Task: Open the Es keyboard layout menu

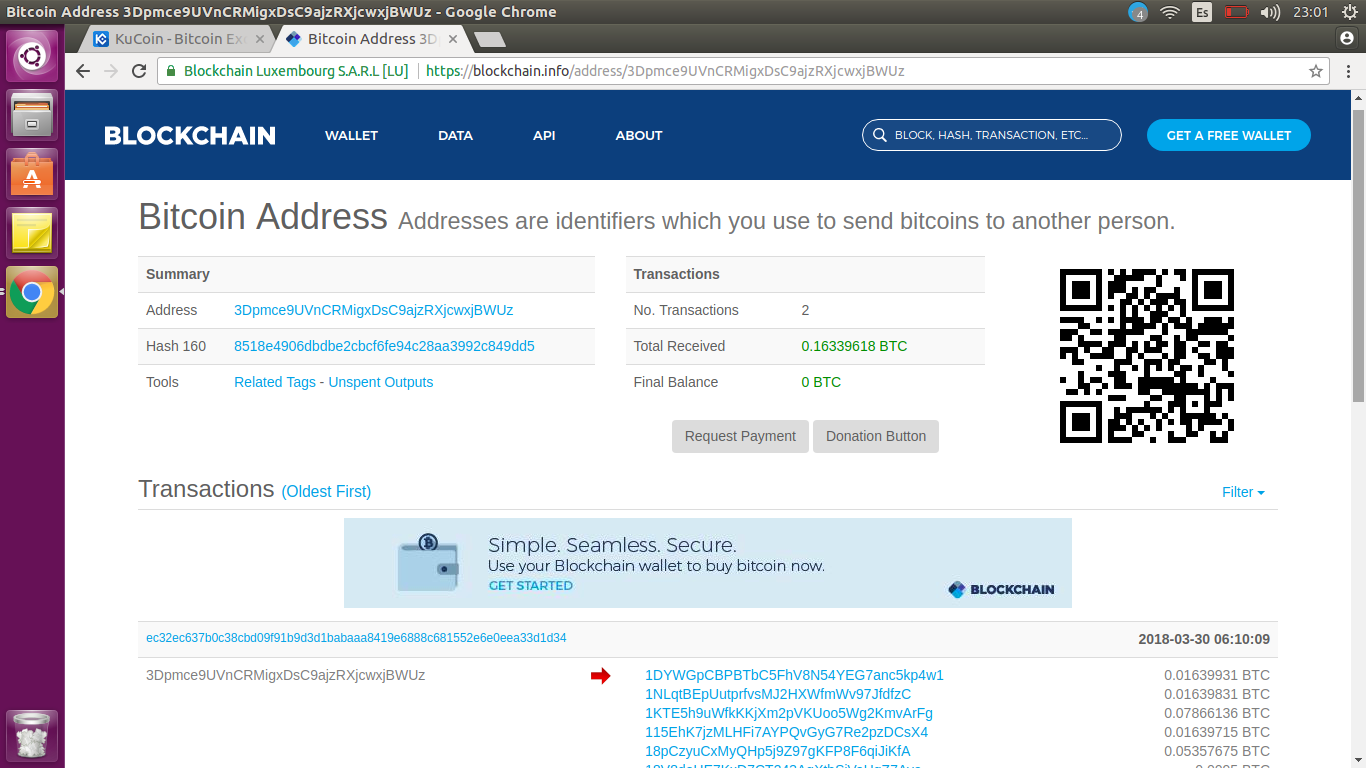Action: tap(1202, 12)
